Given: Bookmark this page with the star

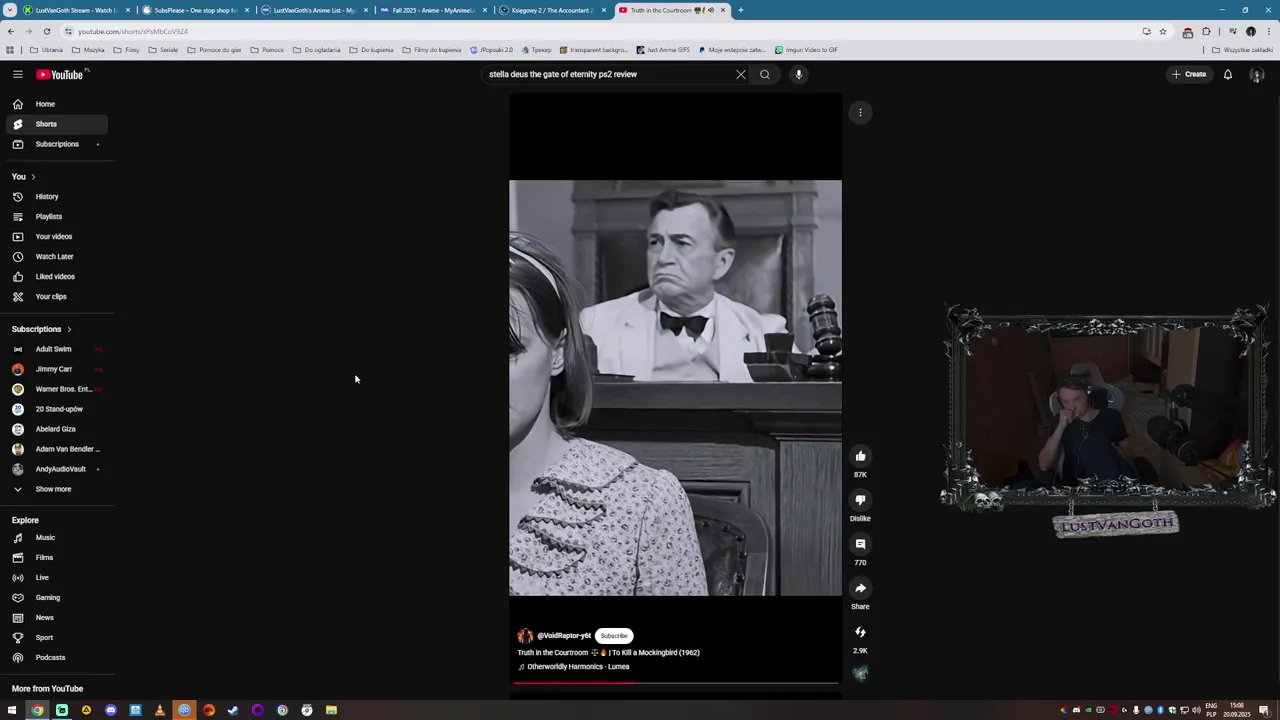Looking at the screenshot, I should [1162, 31].
